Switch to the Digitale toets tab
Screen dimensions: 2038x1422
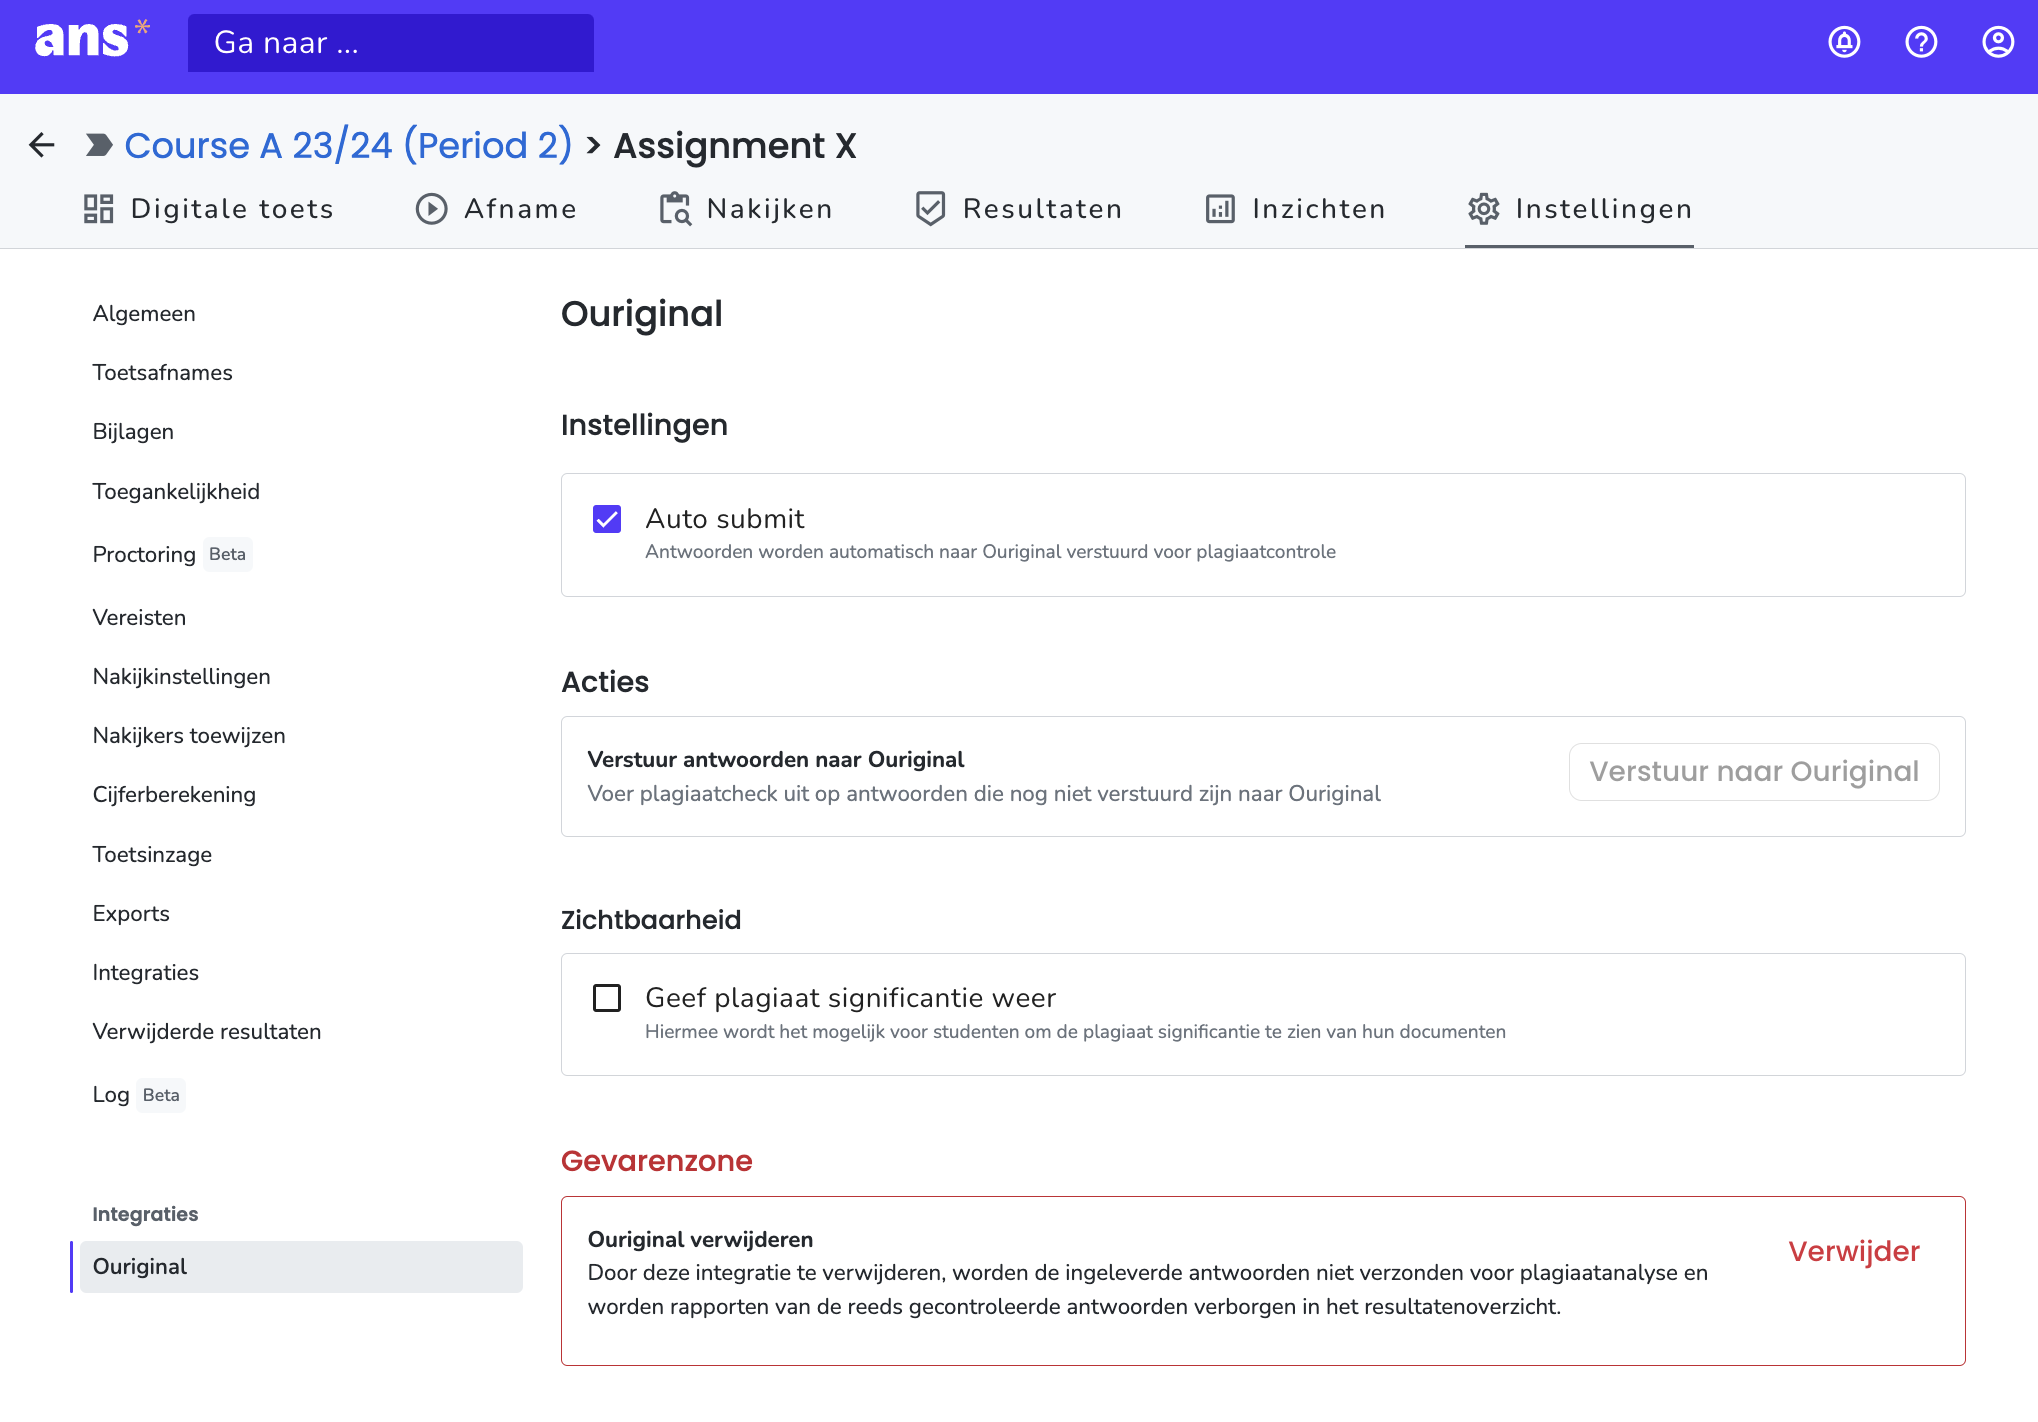(208, 209)
